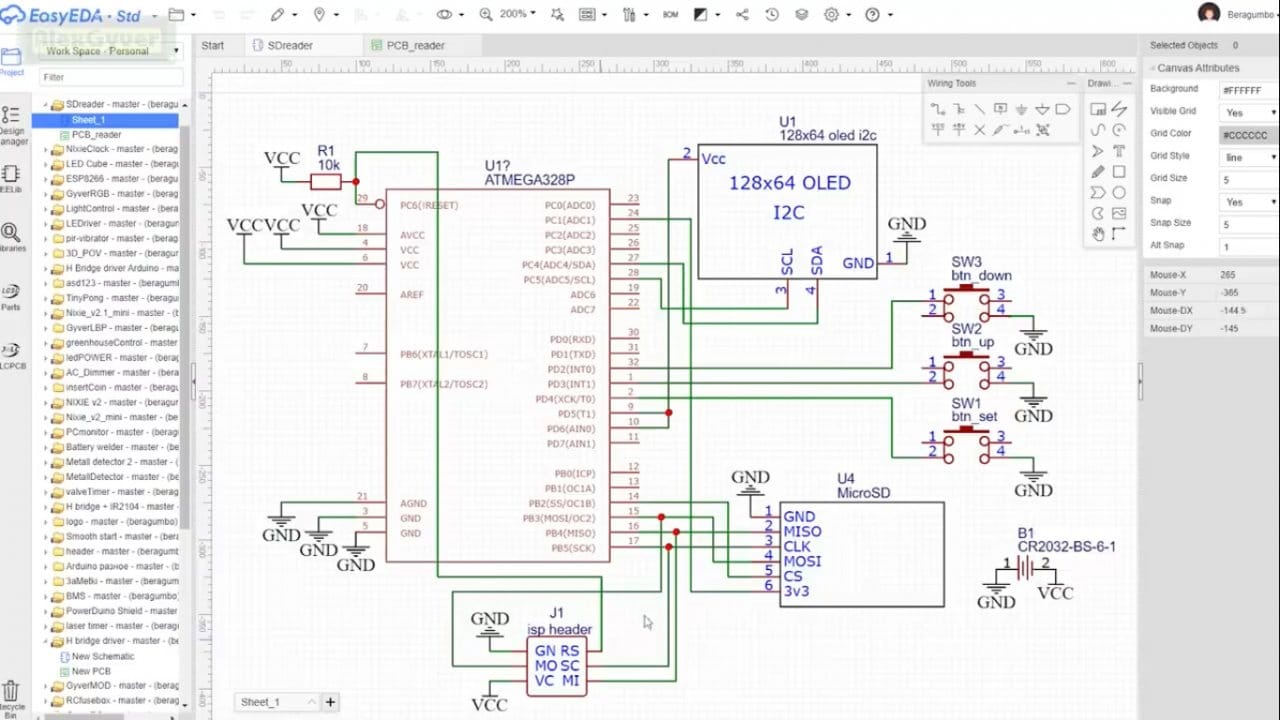Expand the NixieClock project folder
1280x720 pixels.
point(46,149)
